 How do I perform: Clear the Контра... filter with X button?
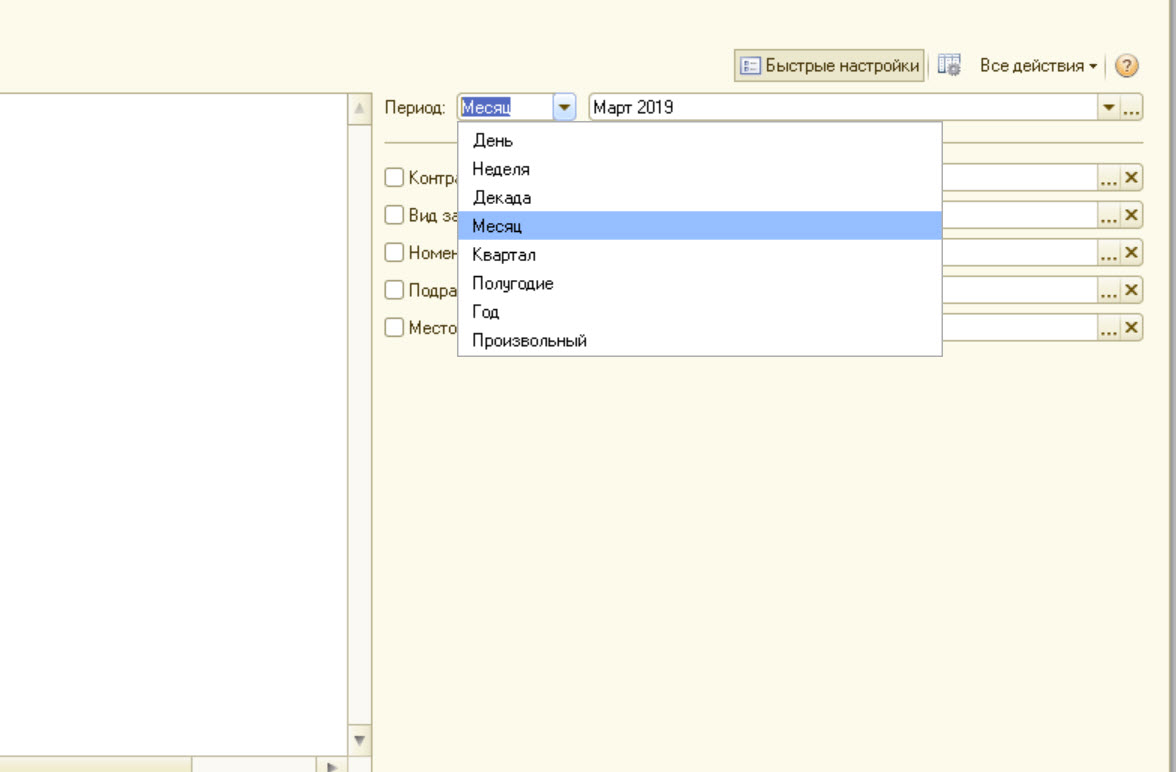point(1131,178)
